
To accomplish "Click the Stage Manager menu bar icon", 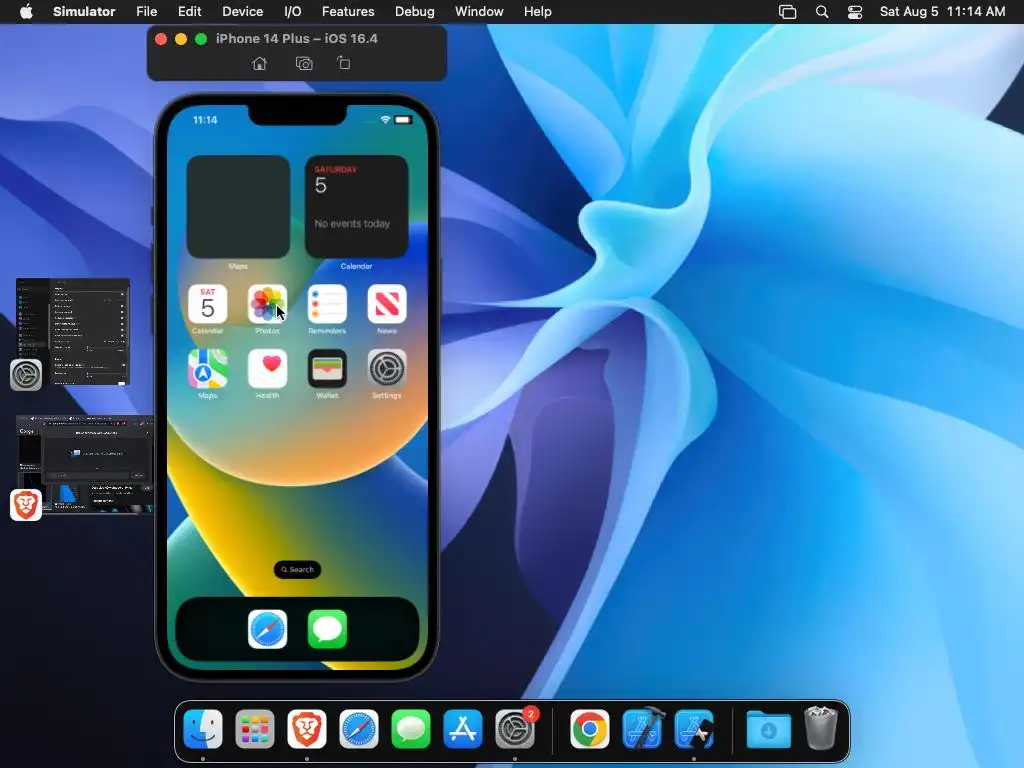I will (788, 12).
